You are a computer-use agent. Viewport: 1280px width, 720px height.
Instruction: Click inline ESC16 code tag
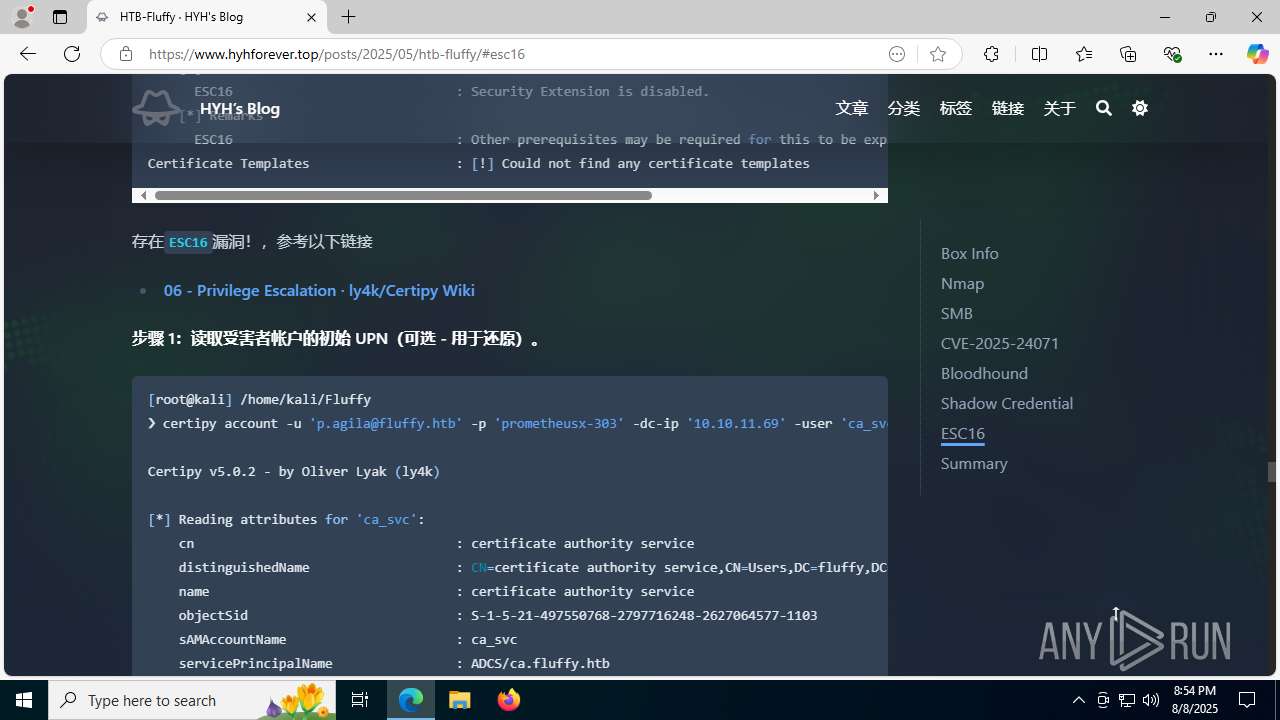pyautogui.click(x=188, y=242)
